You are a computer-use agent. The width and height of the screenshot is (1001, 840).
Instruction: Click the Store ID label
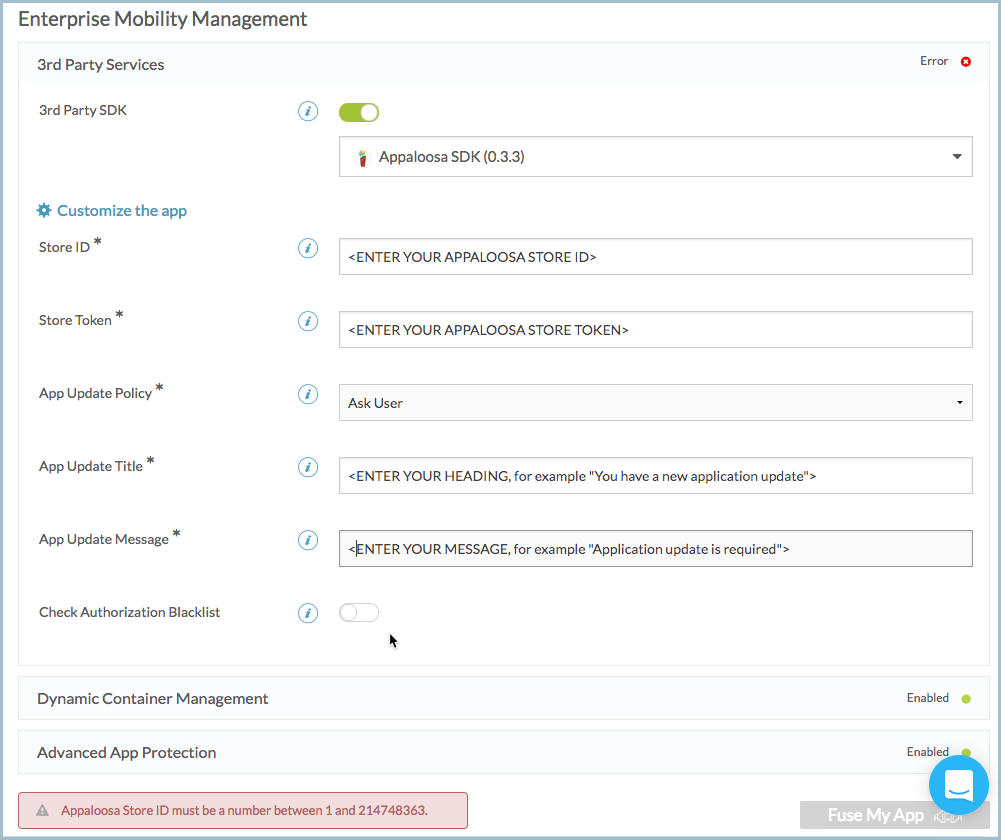64,247
